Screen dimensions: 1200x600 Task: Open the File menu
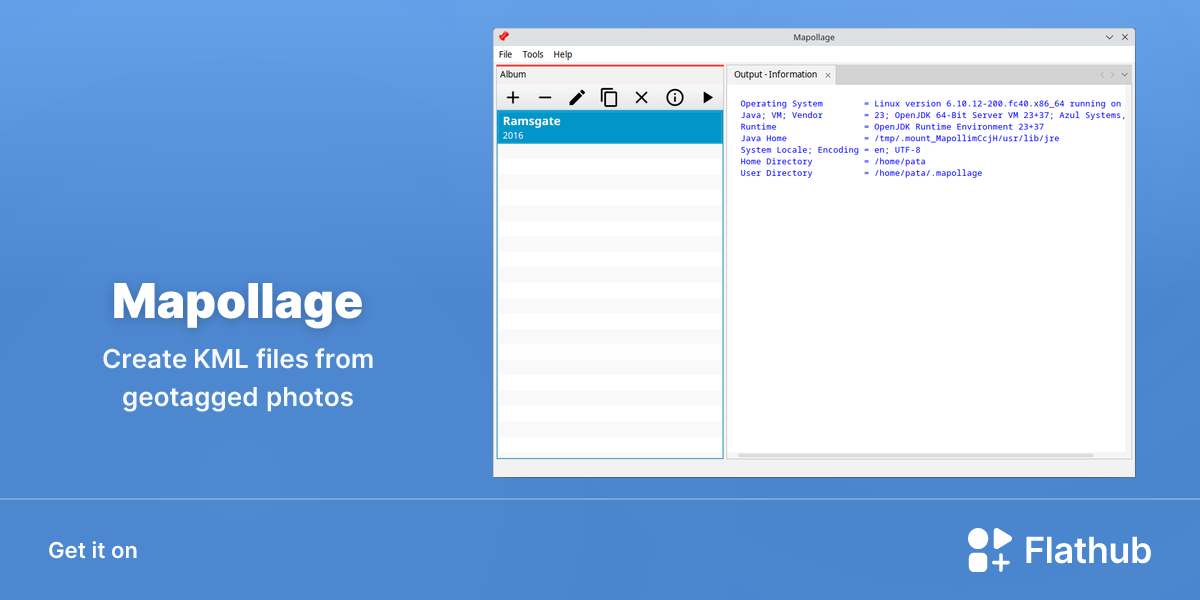coord(506,54)
